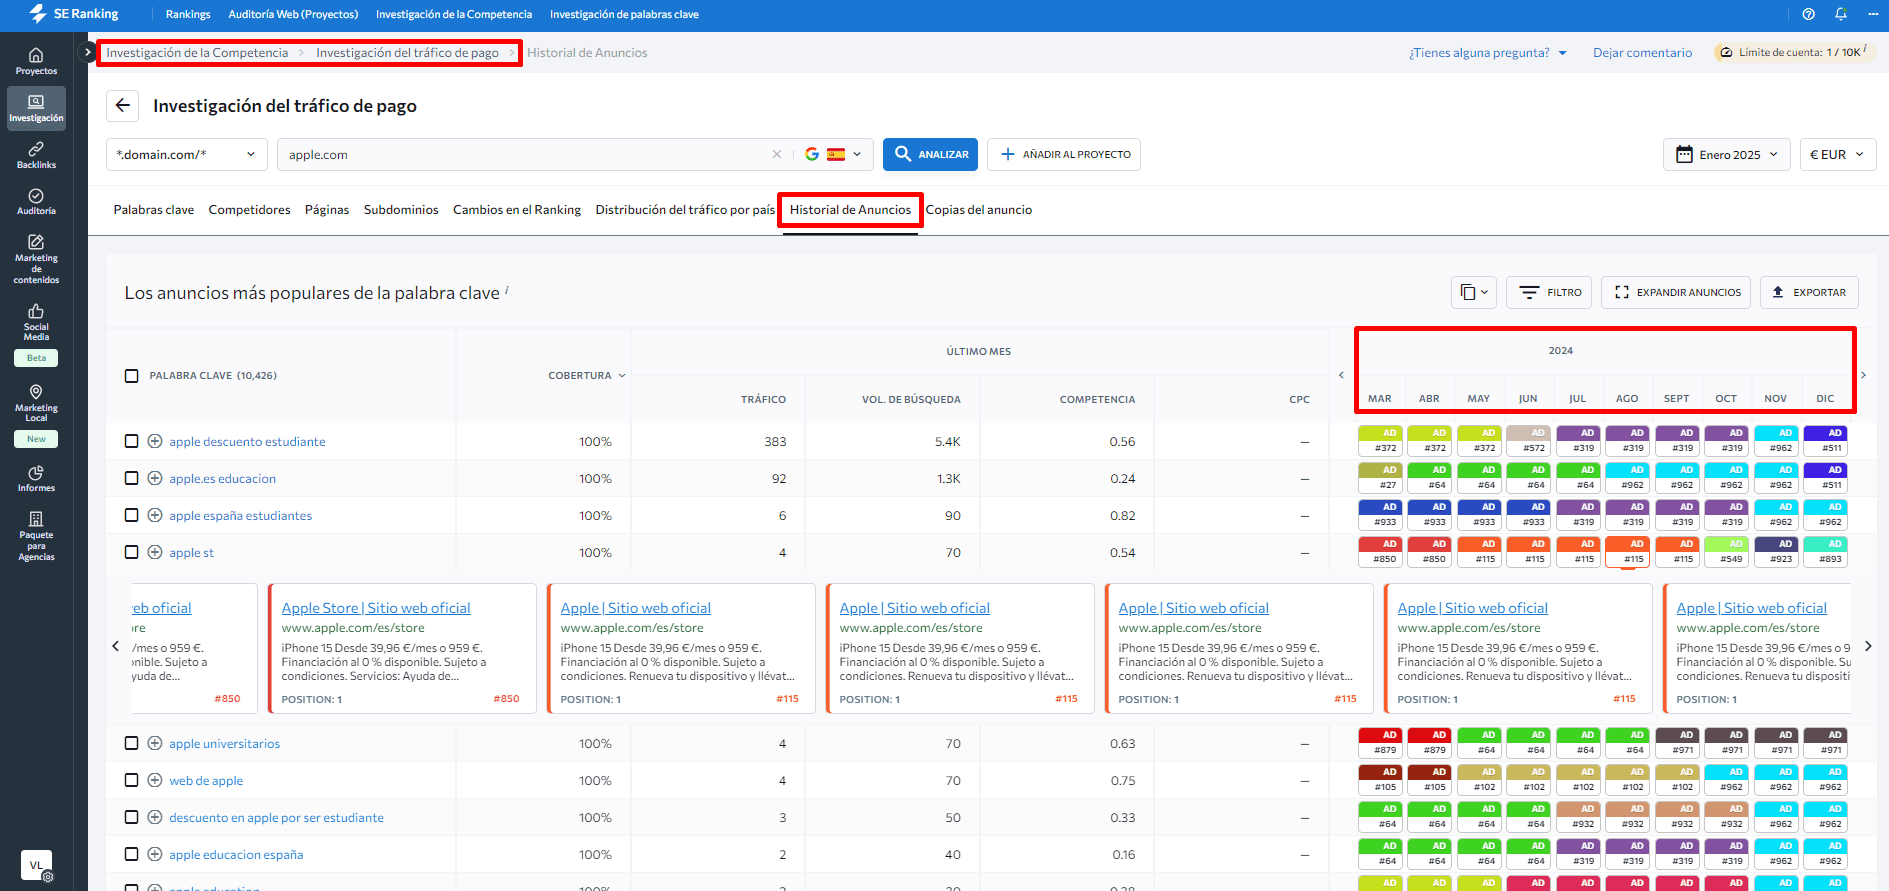Open the Google Spain region dropdown

point(833,154)
